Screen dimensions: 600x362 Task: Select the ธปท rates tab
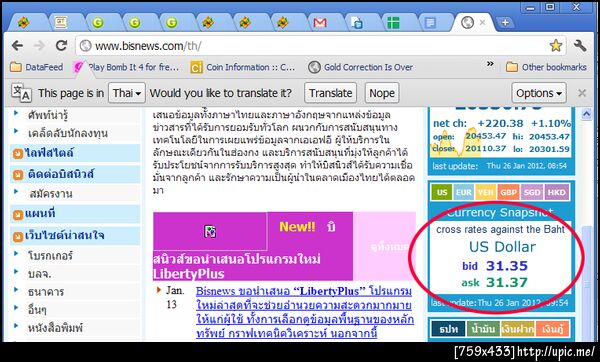pos(448,329)
